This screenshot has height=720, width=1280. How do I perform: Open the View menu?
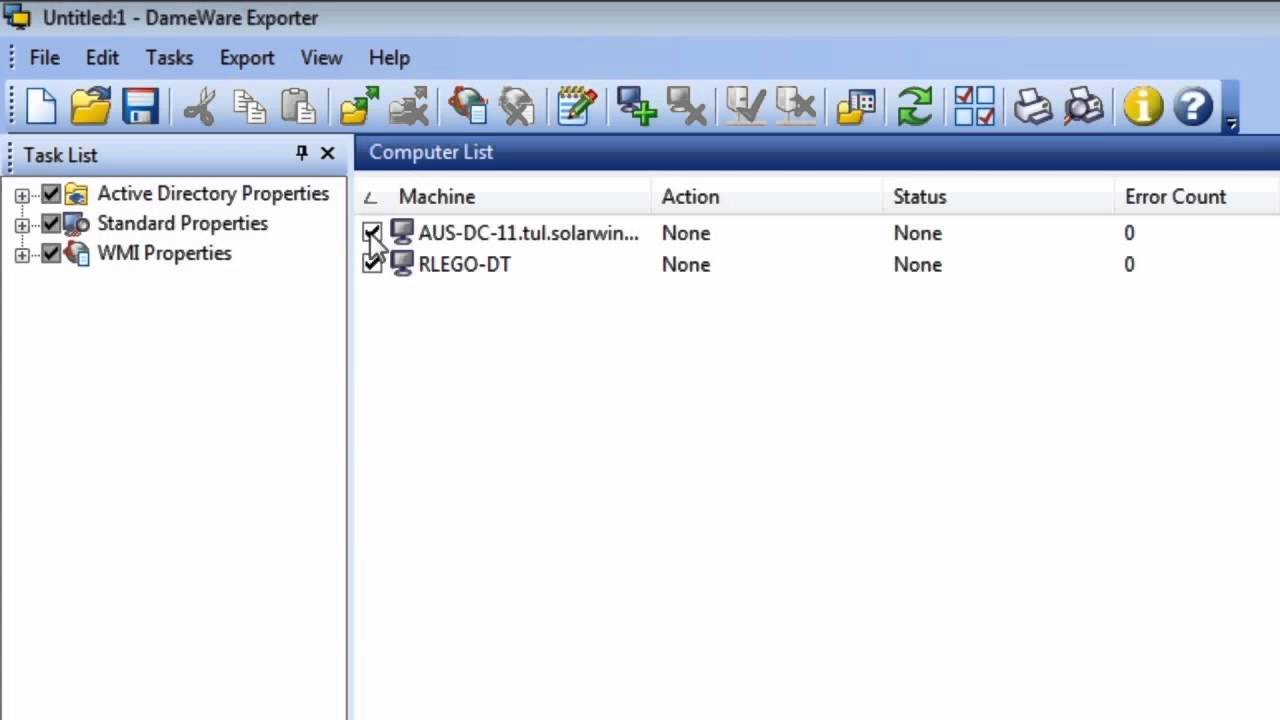(321, 57)
